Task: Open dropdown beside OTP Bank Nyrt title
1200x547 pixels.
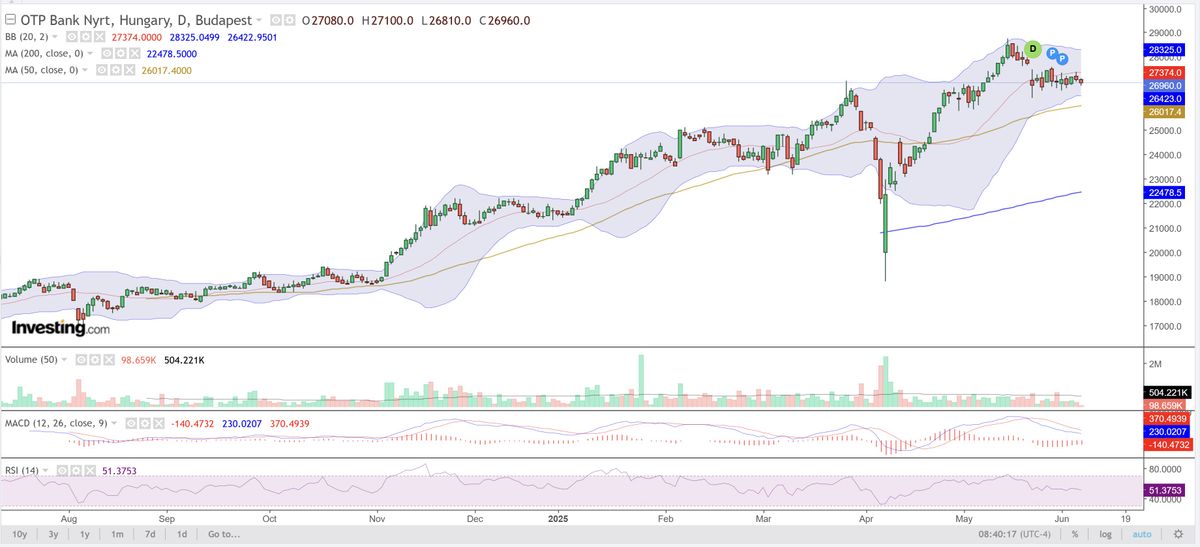Action: tap(259, 20)
